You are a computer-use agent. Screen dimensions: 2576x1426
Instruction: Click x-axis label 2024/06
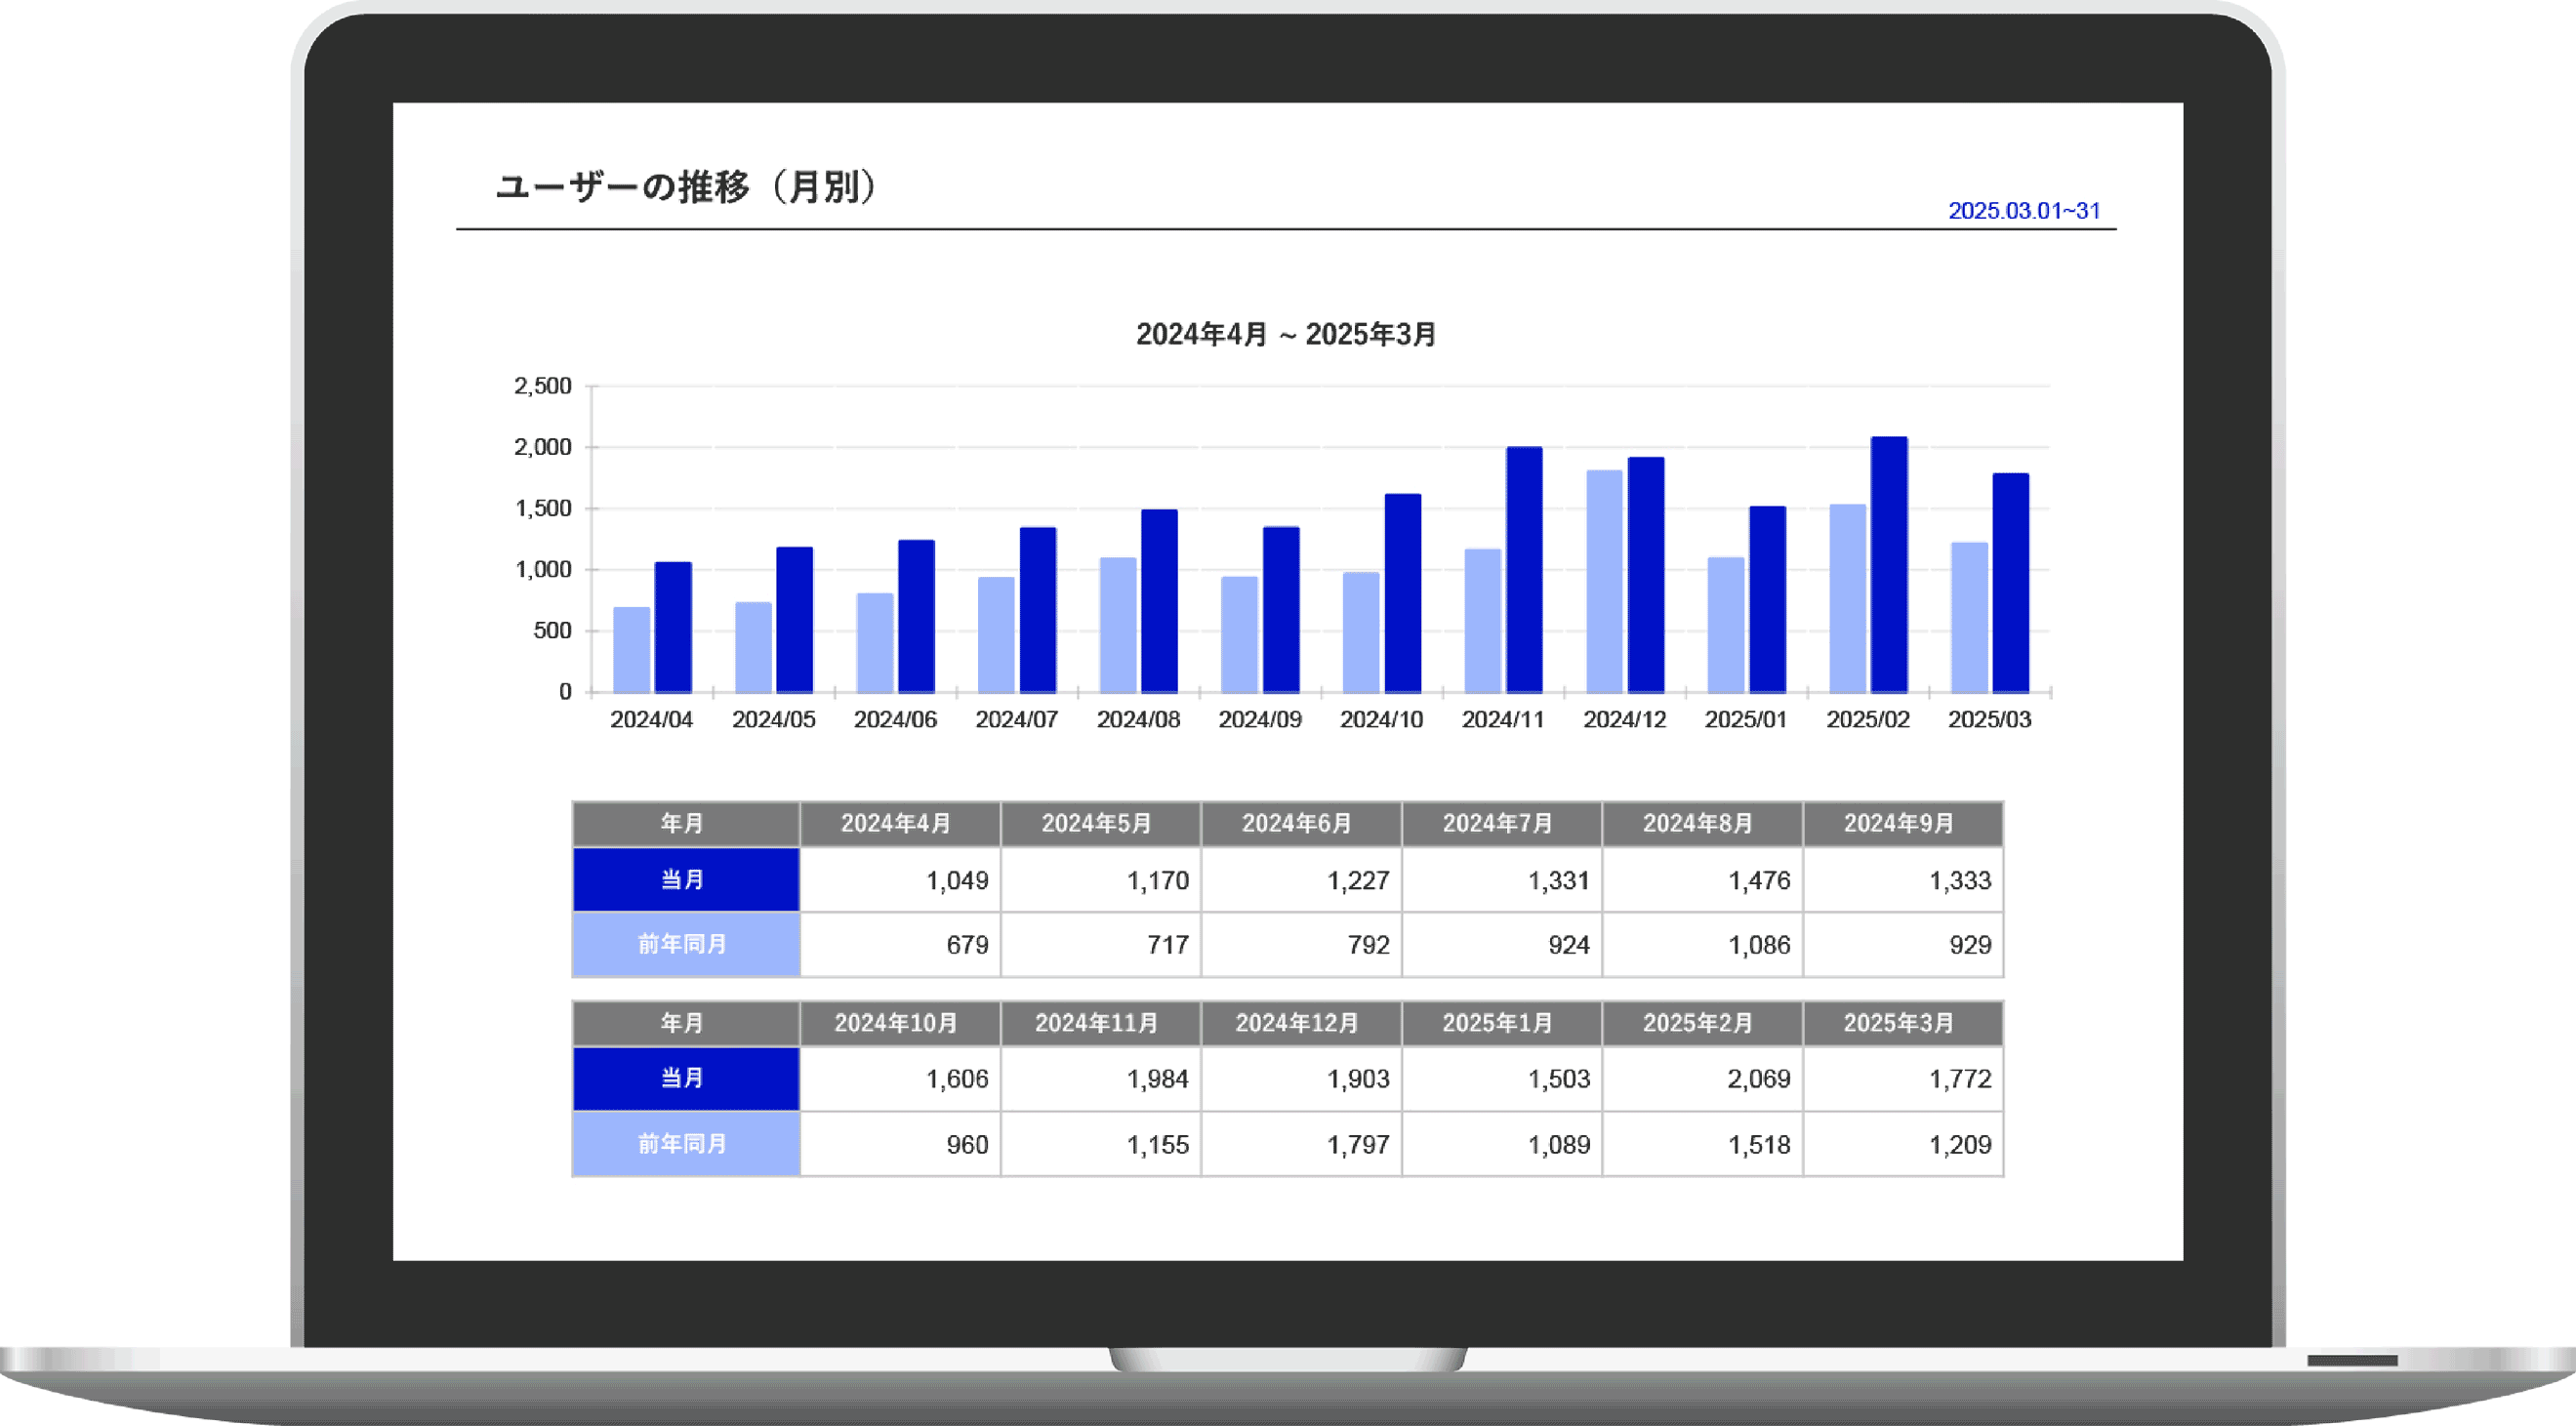pos(895,720)
